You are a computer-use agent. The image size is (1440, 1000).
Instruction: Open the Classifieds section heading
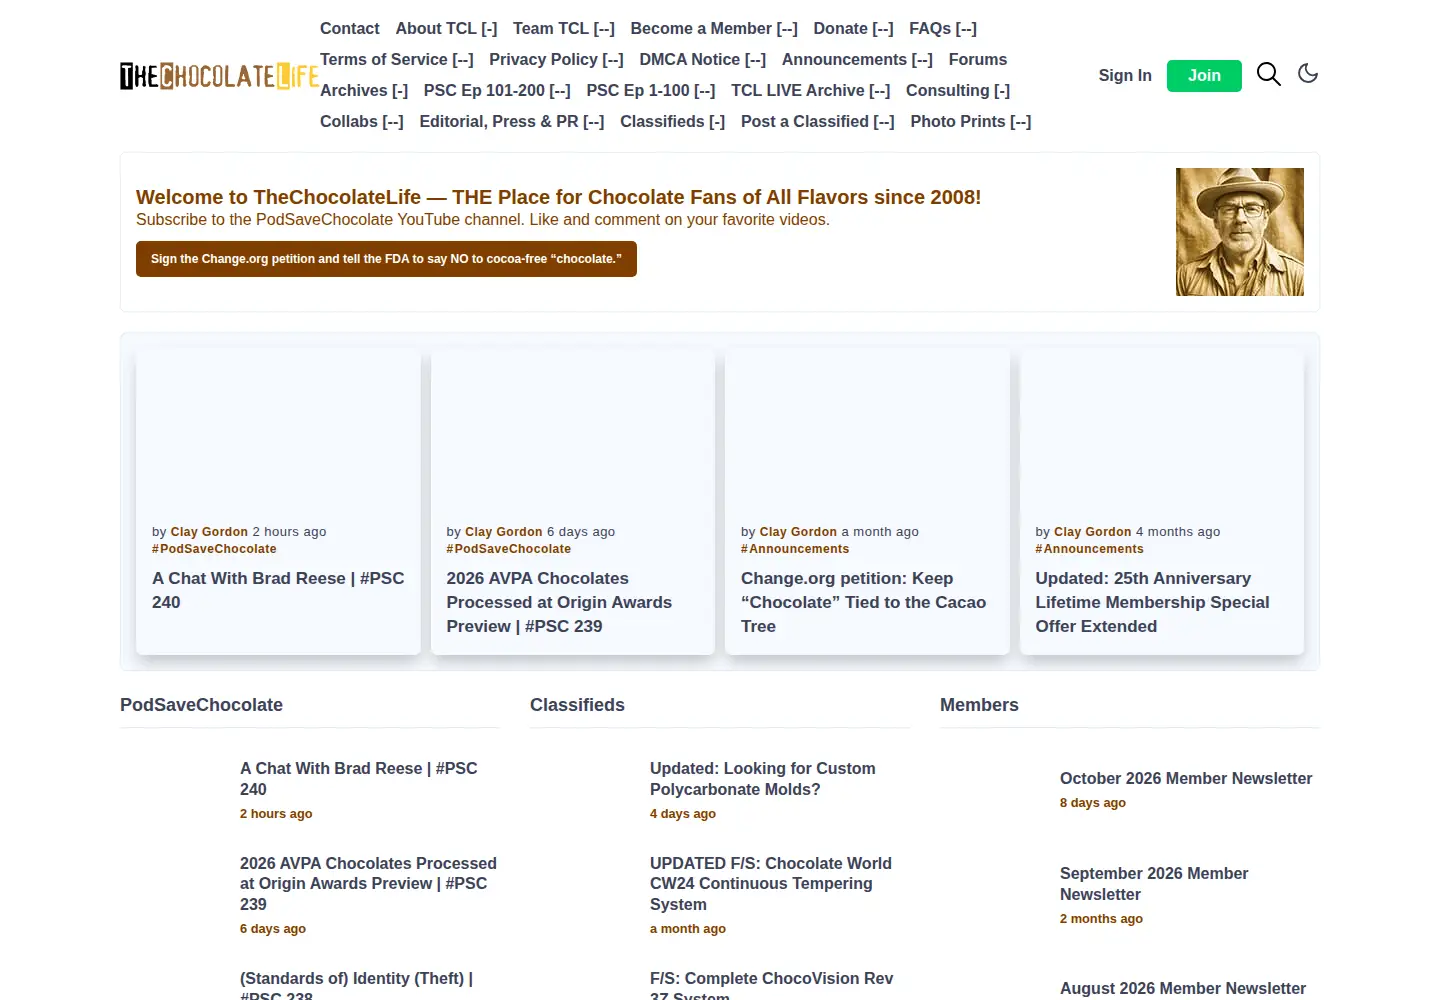pos(577,705)
